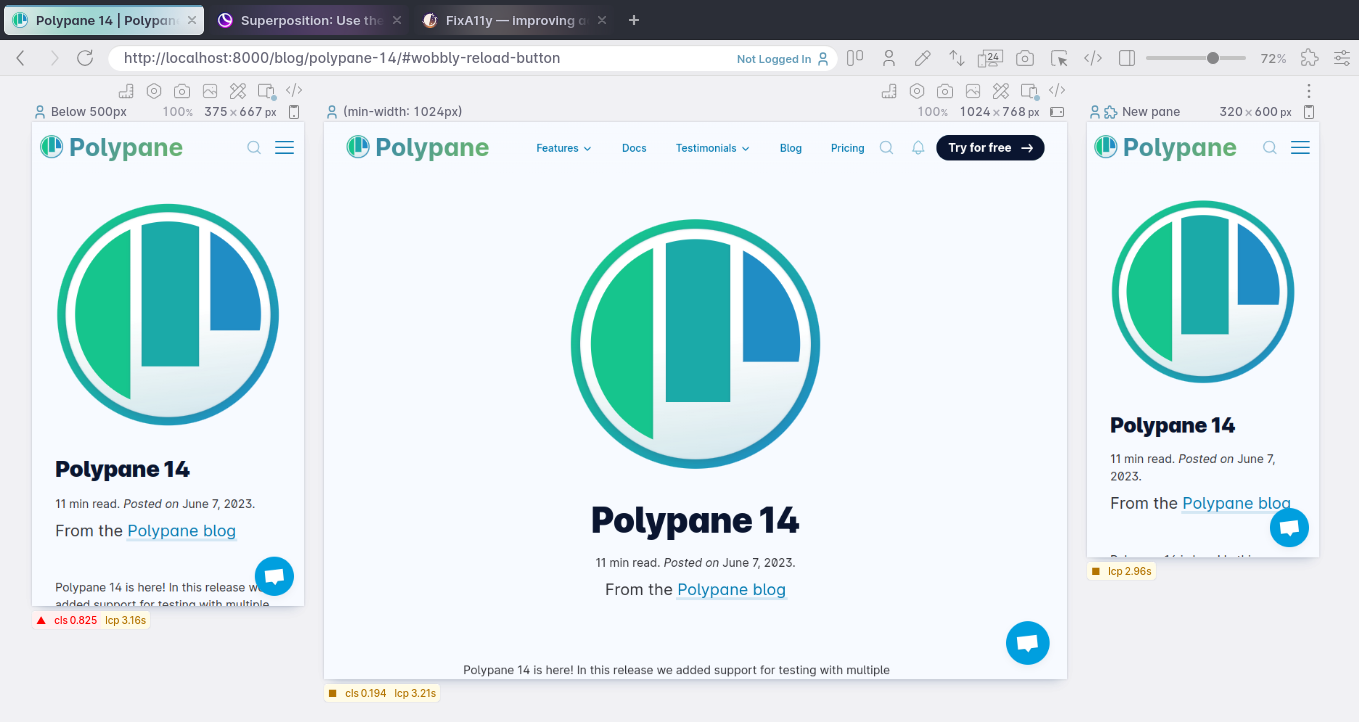Open the three-dot menu above New pane
The width and height of the screenshot is (1359, 722).
[x=1309, y=91]
